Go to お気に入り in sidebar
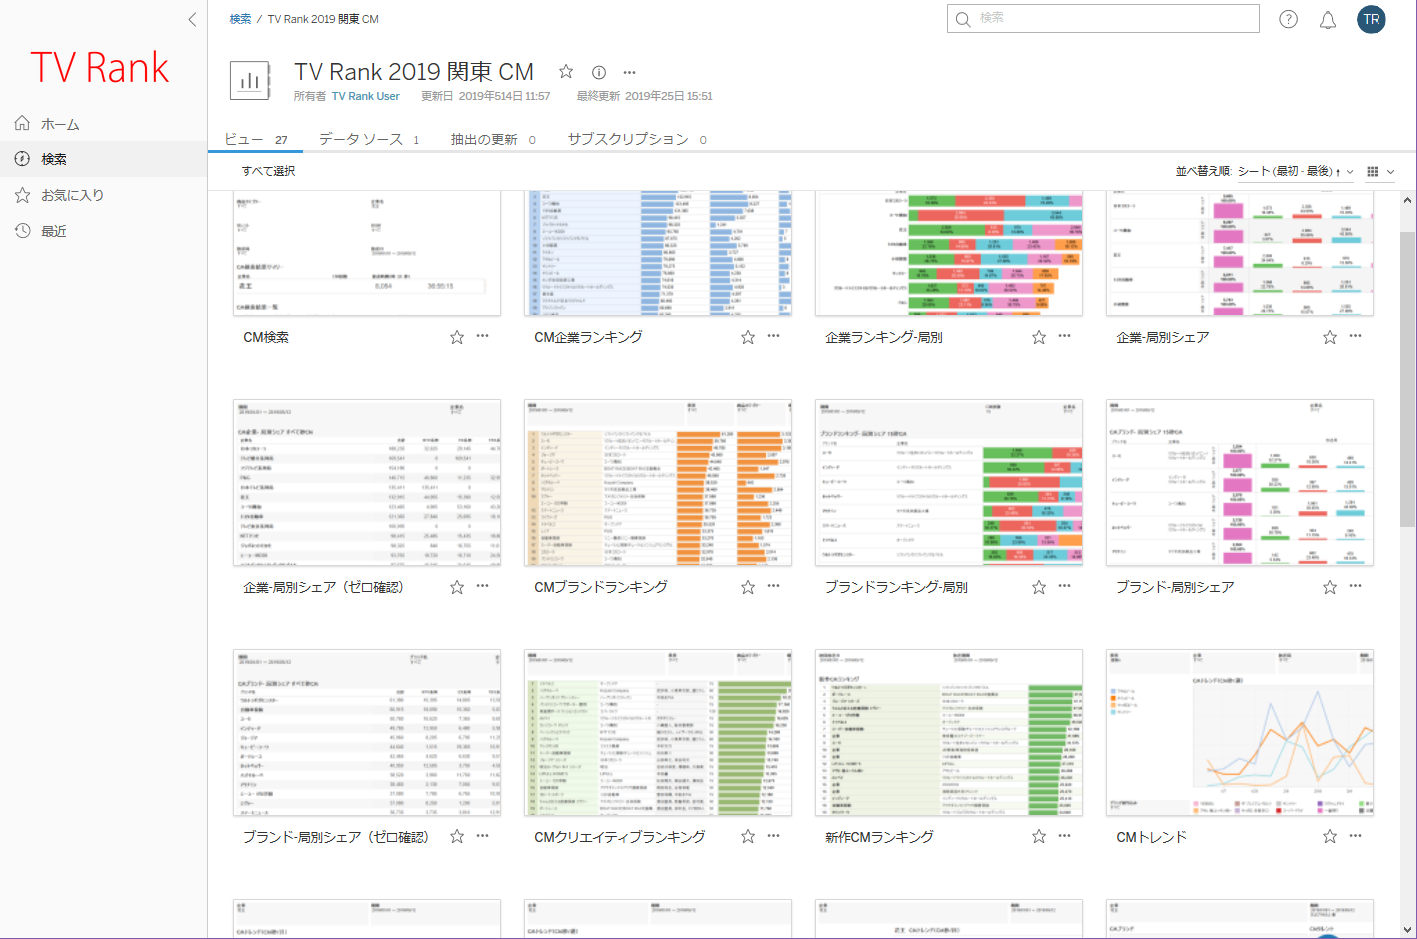The height and width of the screenshot is (939, 1417). click(x=72, y=195)
